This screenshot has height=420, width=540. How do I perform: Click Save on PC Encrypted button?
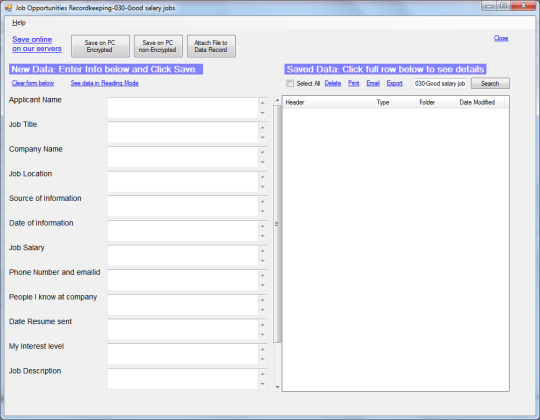click(x=100, y=46)
